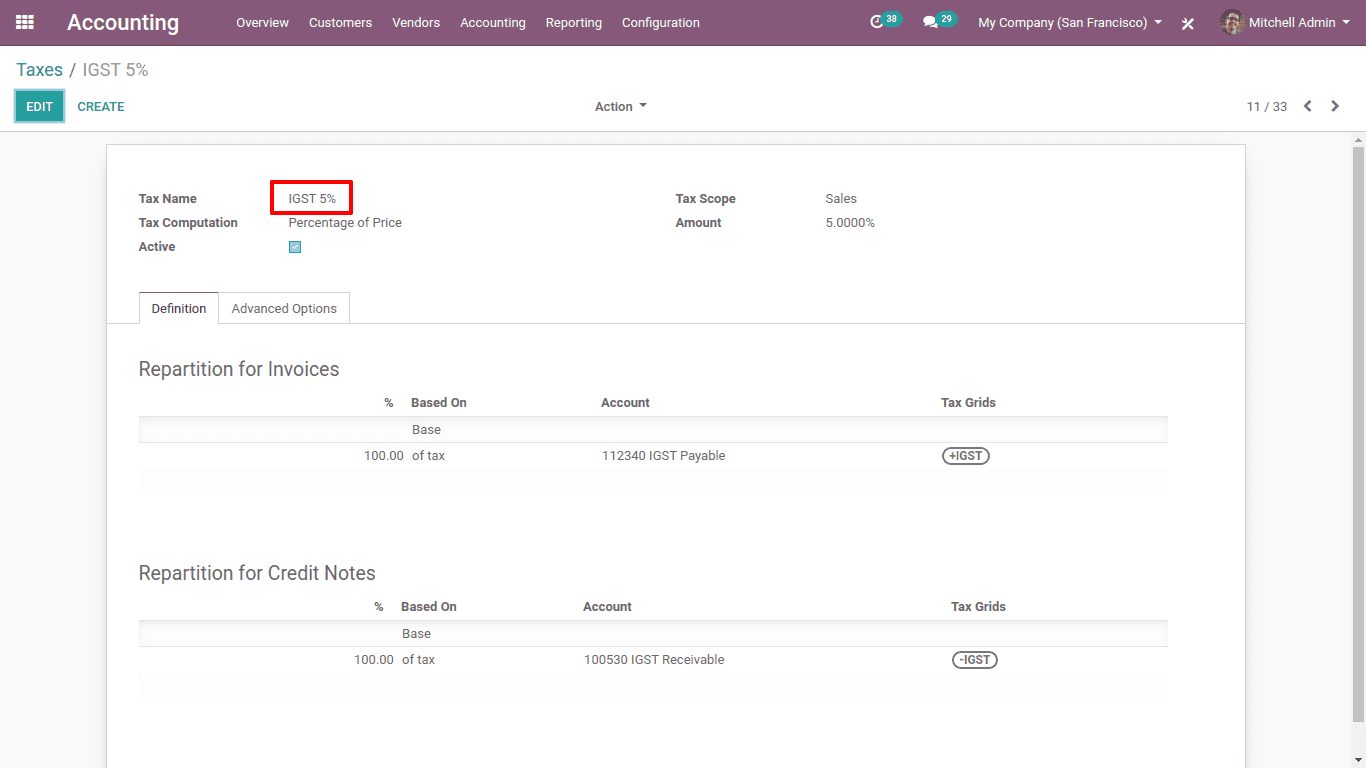Click the Tax Name value IGST 5%
The image size is (1366, 768).
[x=312, y=199]
